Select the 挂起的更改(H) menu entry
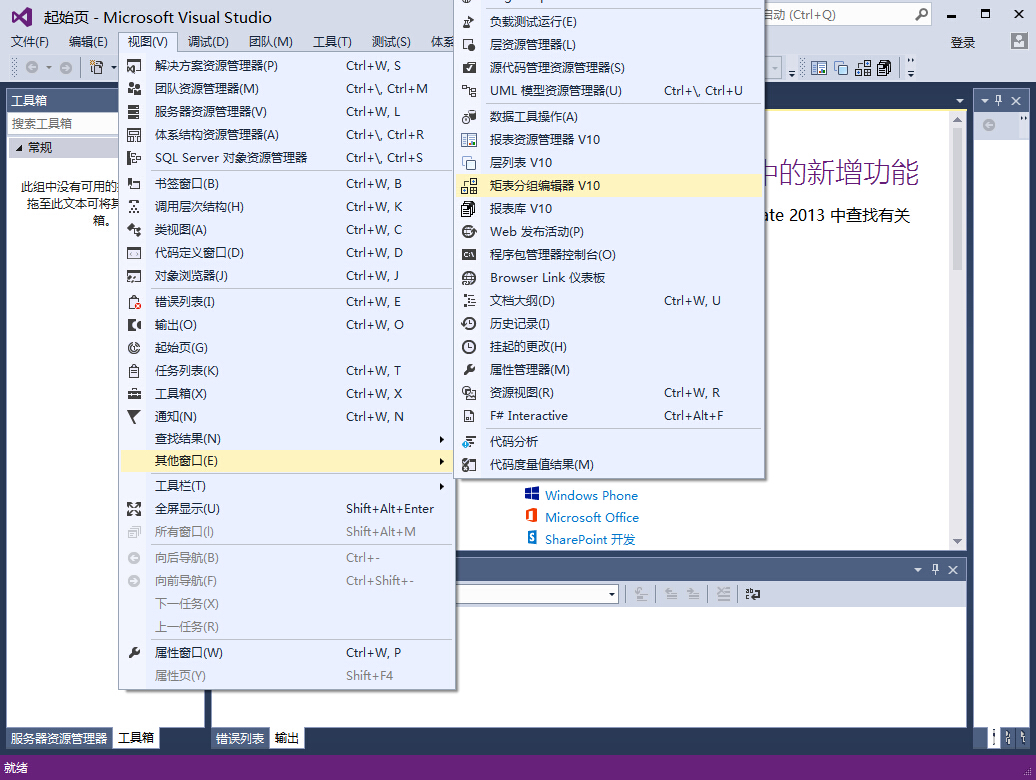The width and height of the screenshot is (1036, 780). coord(609,347)
